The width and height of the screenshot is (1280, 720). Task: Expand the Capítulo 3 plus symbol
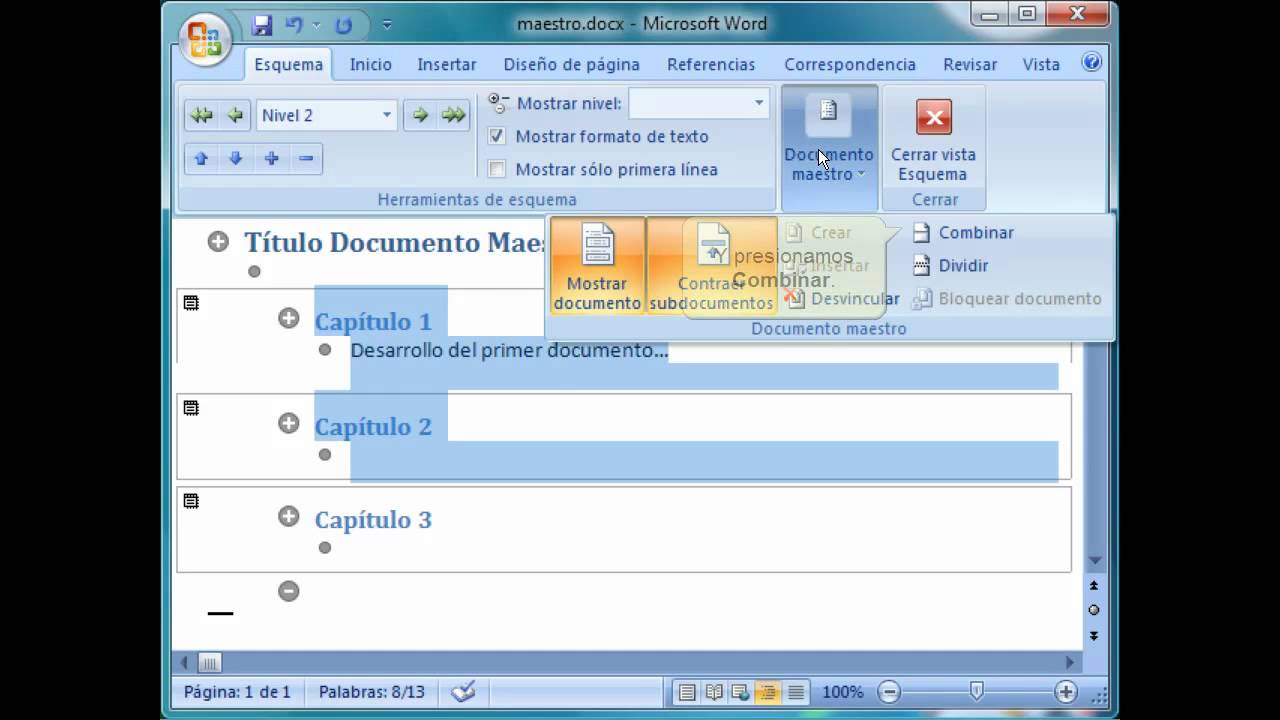(x=289, y=516)
